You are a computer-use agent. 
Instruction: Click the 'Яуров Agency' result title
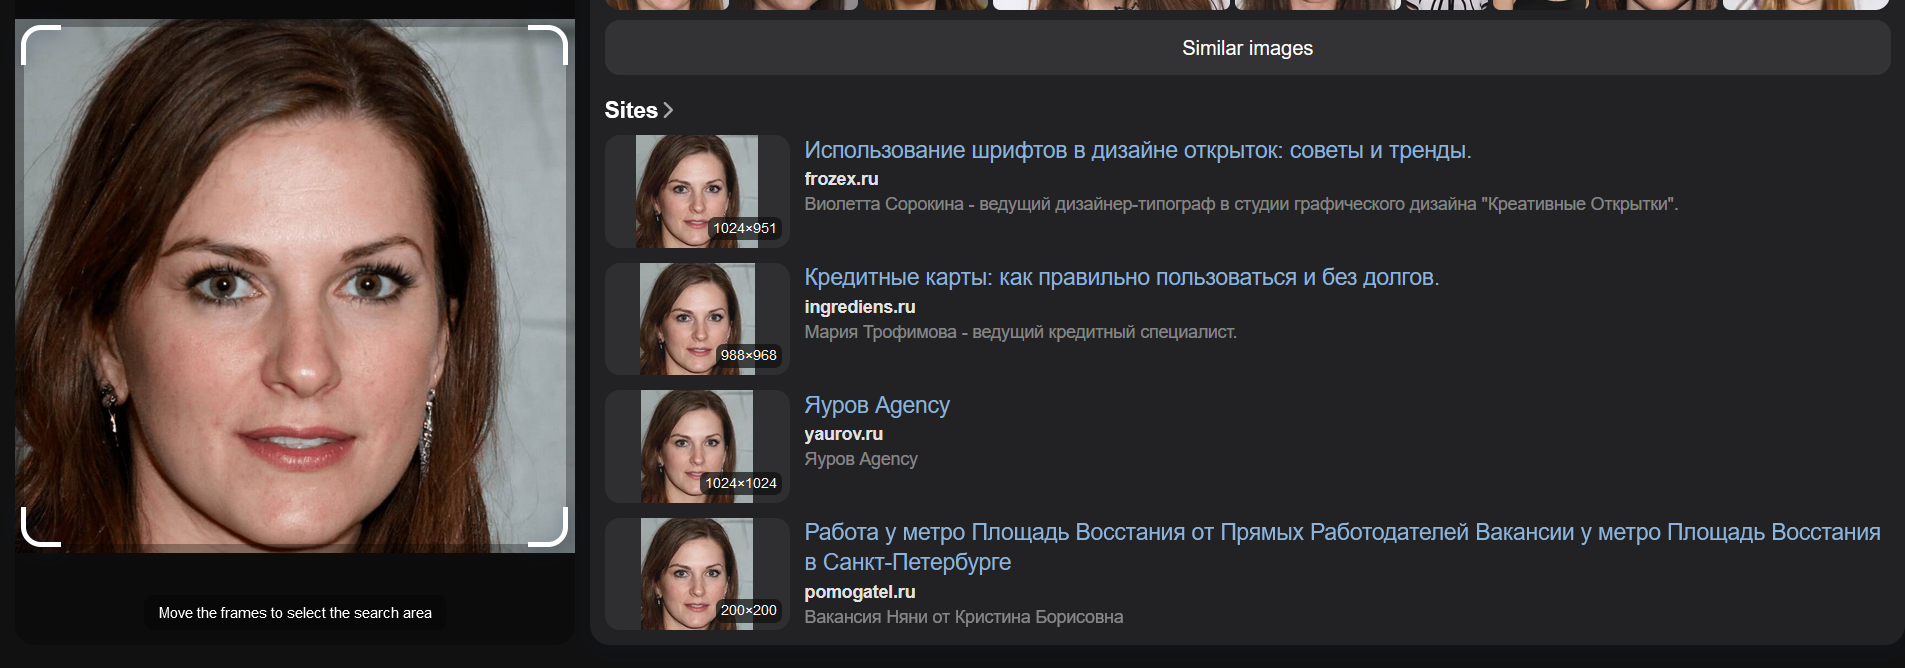876,405
